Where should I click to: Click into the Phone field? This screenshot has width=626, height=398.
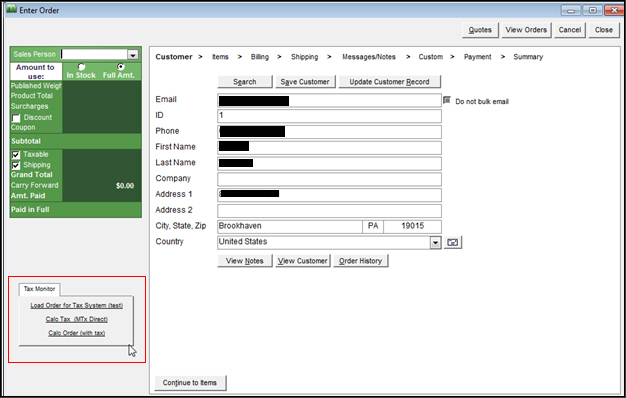click(329, 132)
